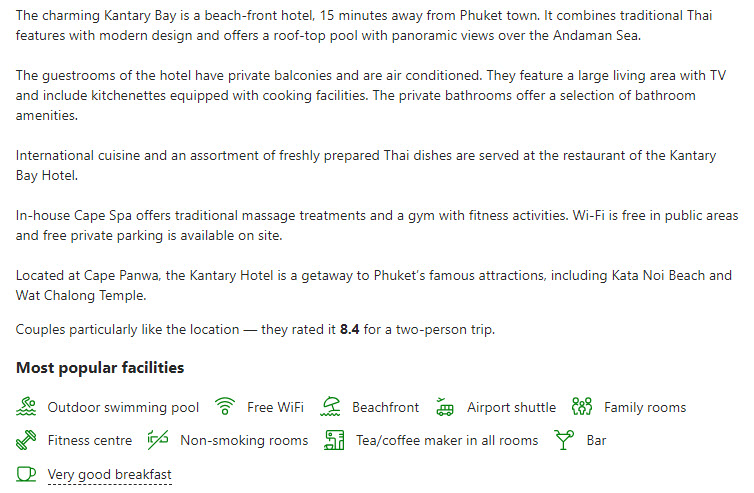This screenshot has width=754, height=493.
Task: Click the Bar cocktail glass icon
Action: click(x=564, y=440)
